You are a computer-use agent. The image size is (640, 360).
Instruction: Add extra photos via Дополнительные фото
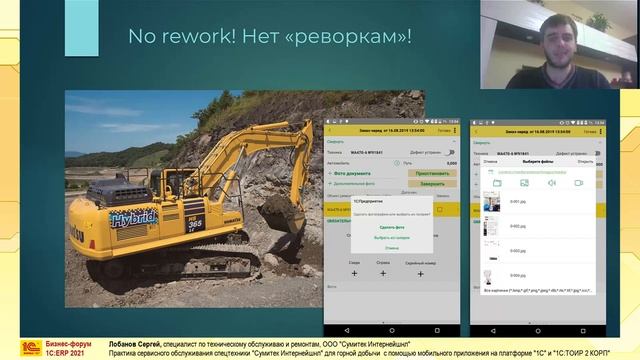351,184
